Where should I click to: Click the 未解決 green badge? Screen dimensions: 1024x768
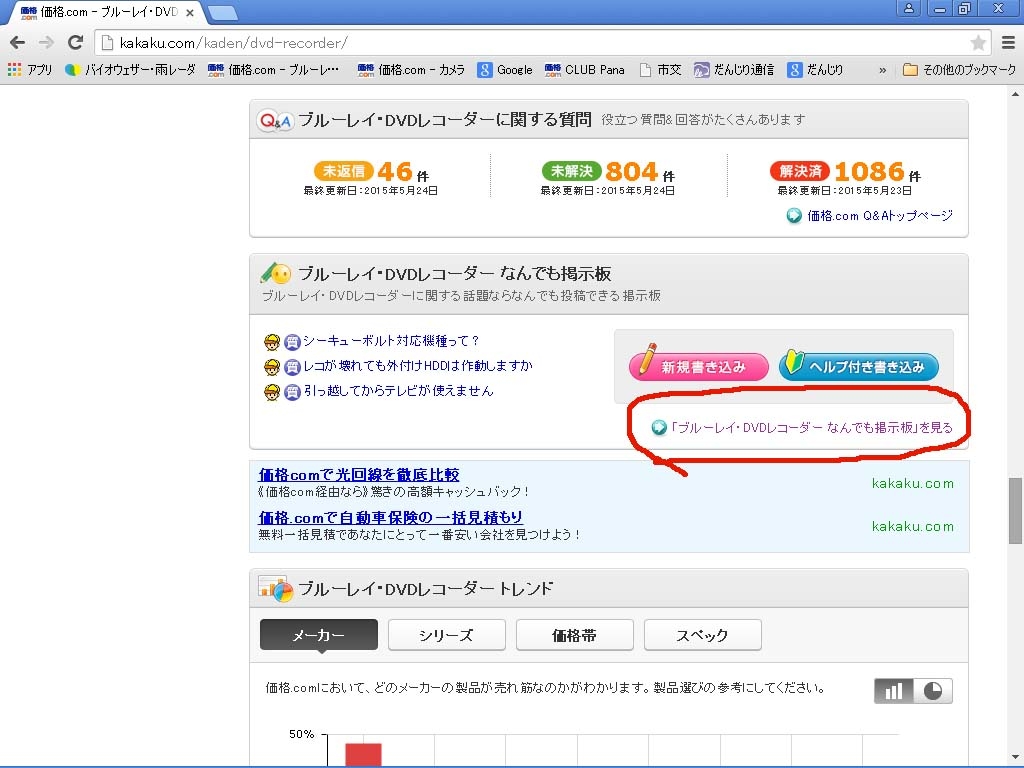[x=571, y=171]
